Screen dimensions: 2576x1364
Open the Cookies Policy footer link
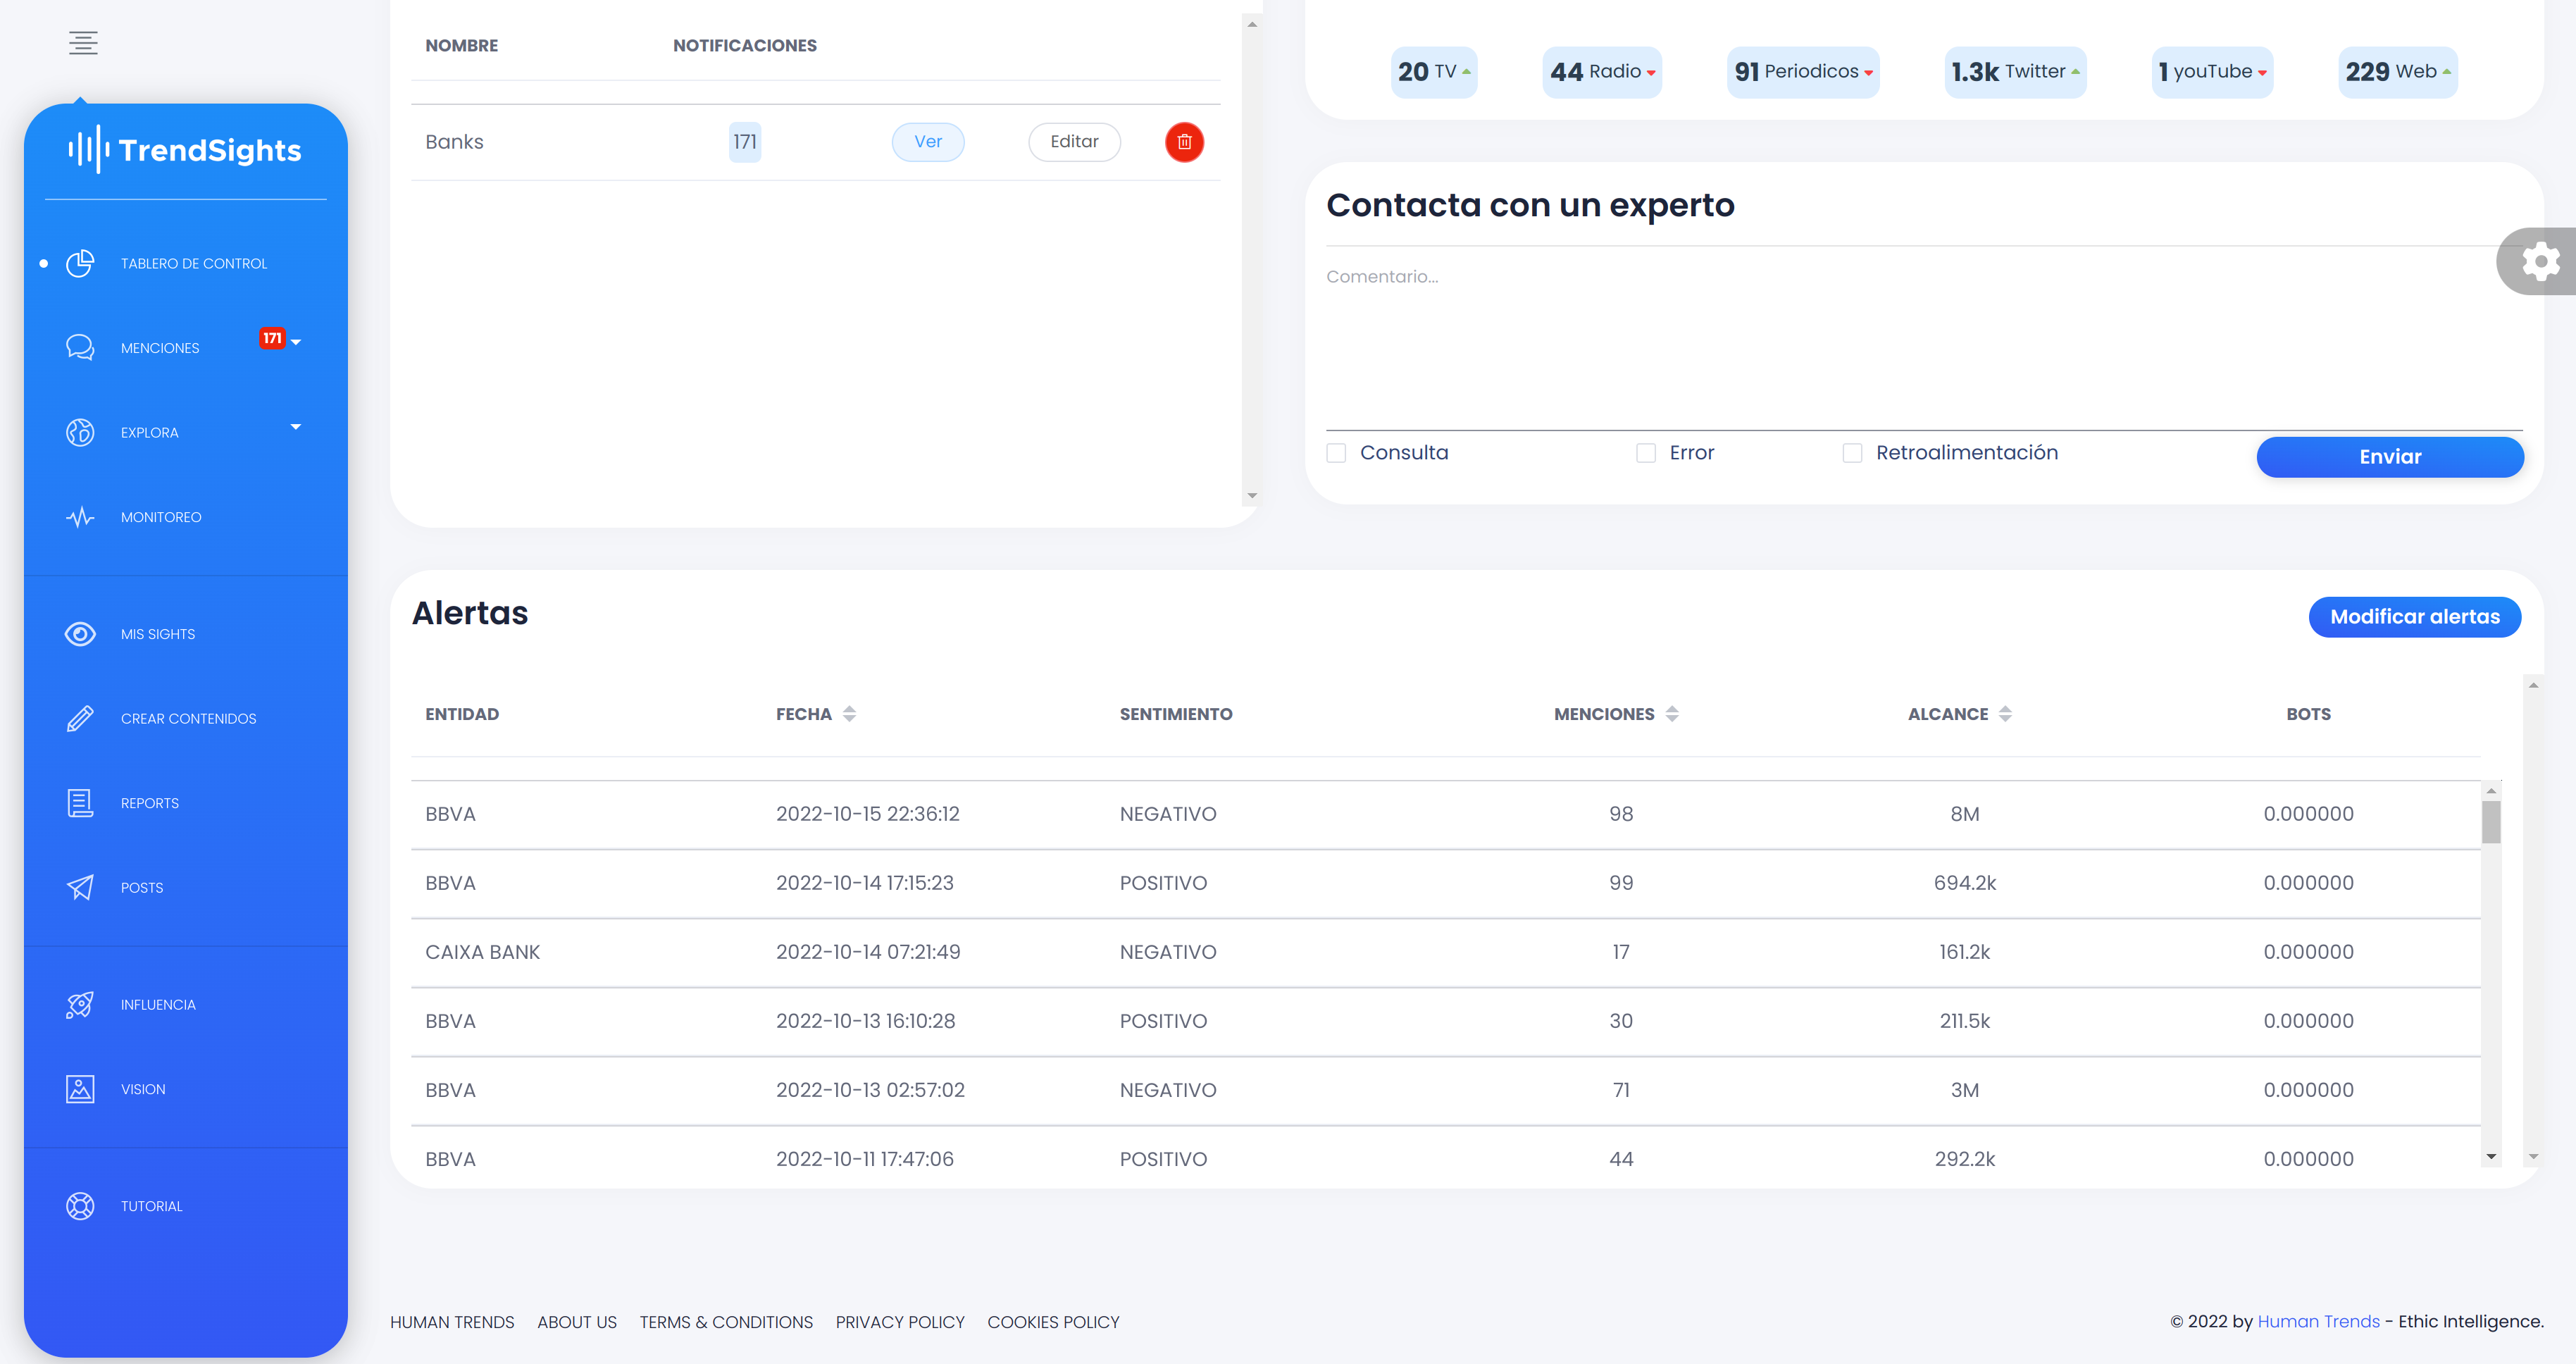click(1053, 1322)
